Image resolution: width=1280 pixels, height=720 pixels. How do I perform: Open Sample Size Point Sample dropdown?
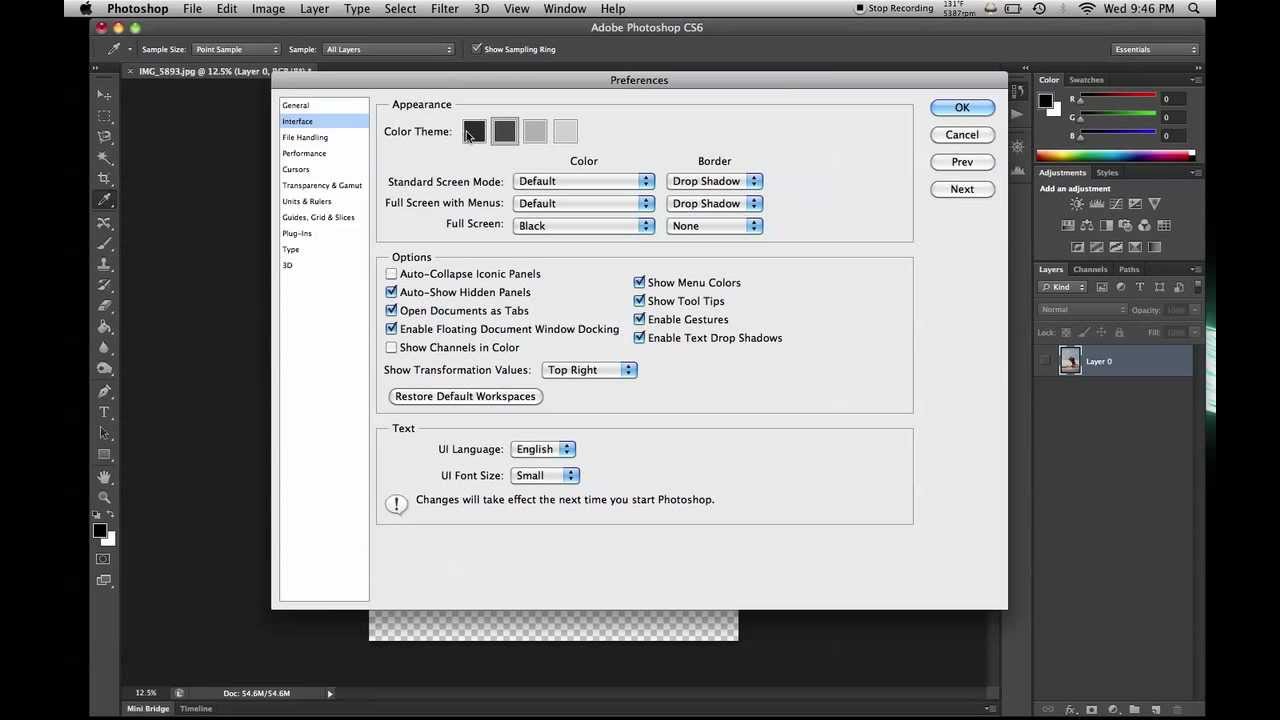[x=236, y=49]
